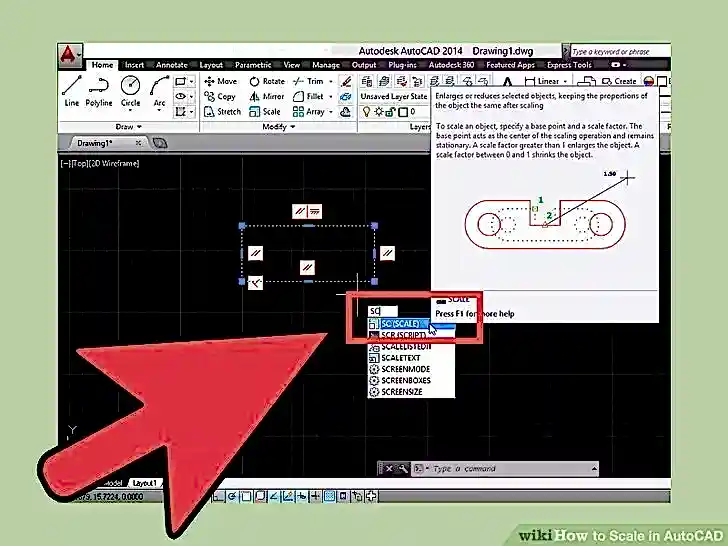Click the Text annotation A icon

(x=507, y=82)
